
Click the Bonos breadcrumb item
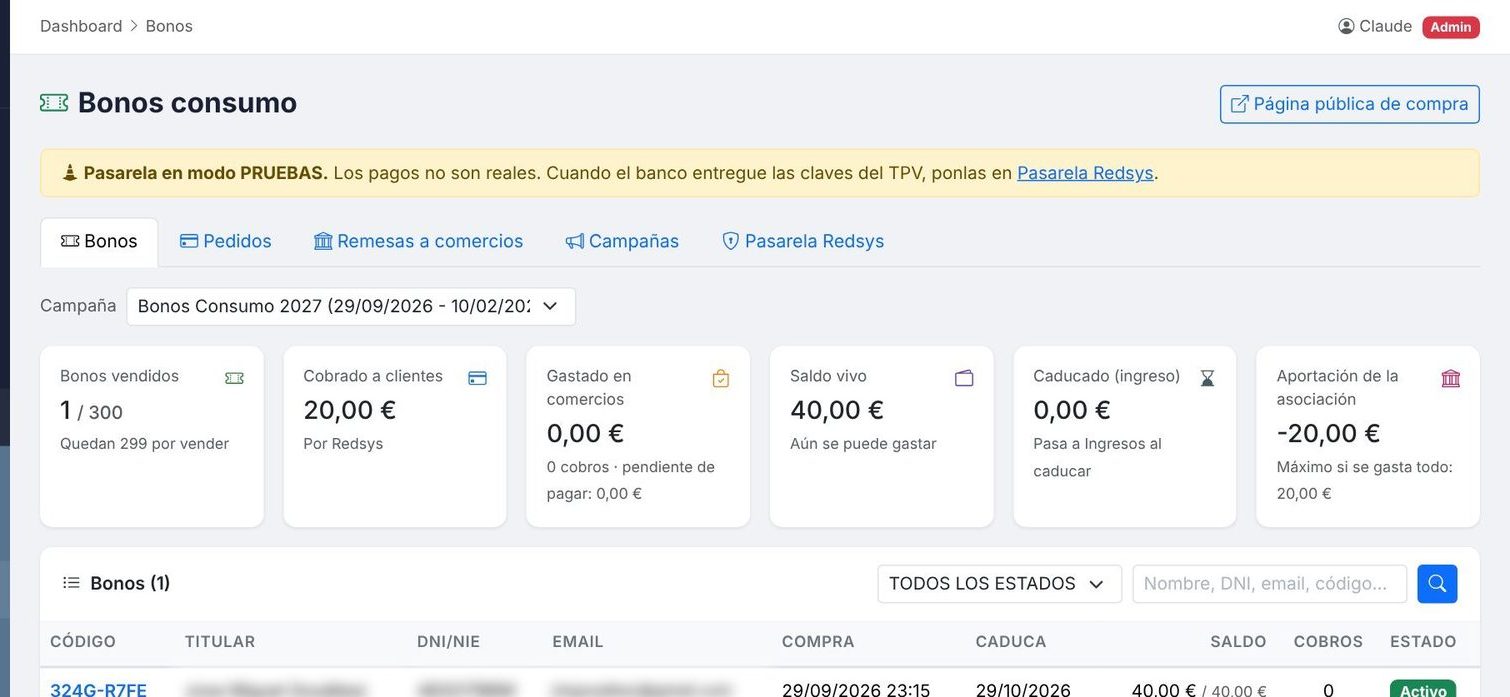[169, 26]
